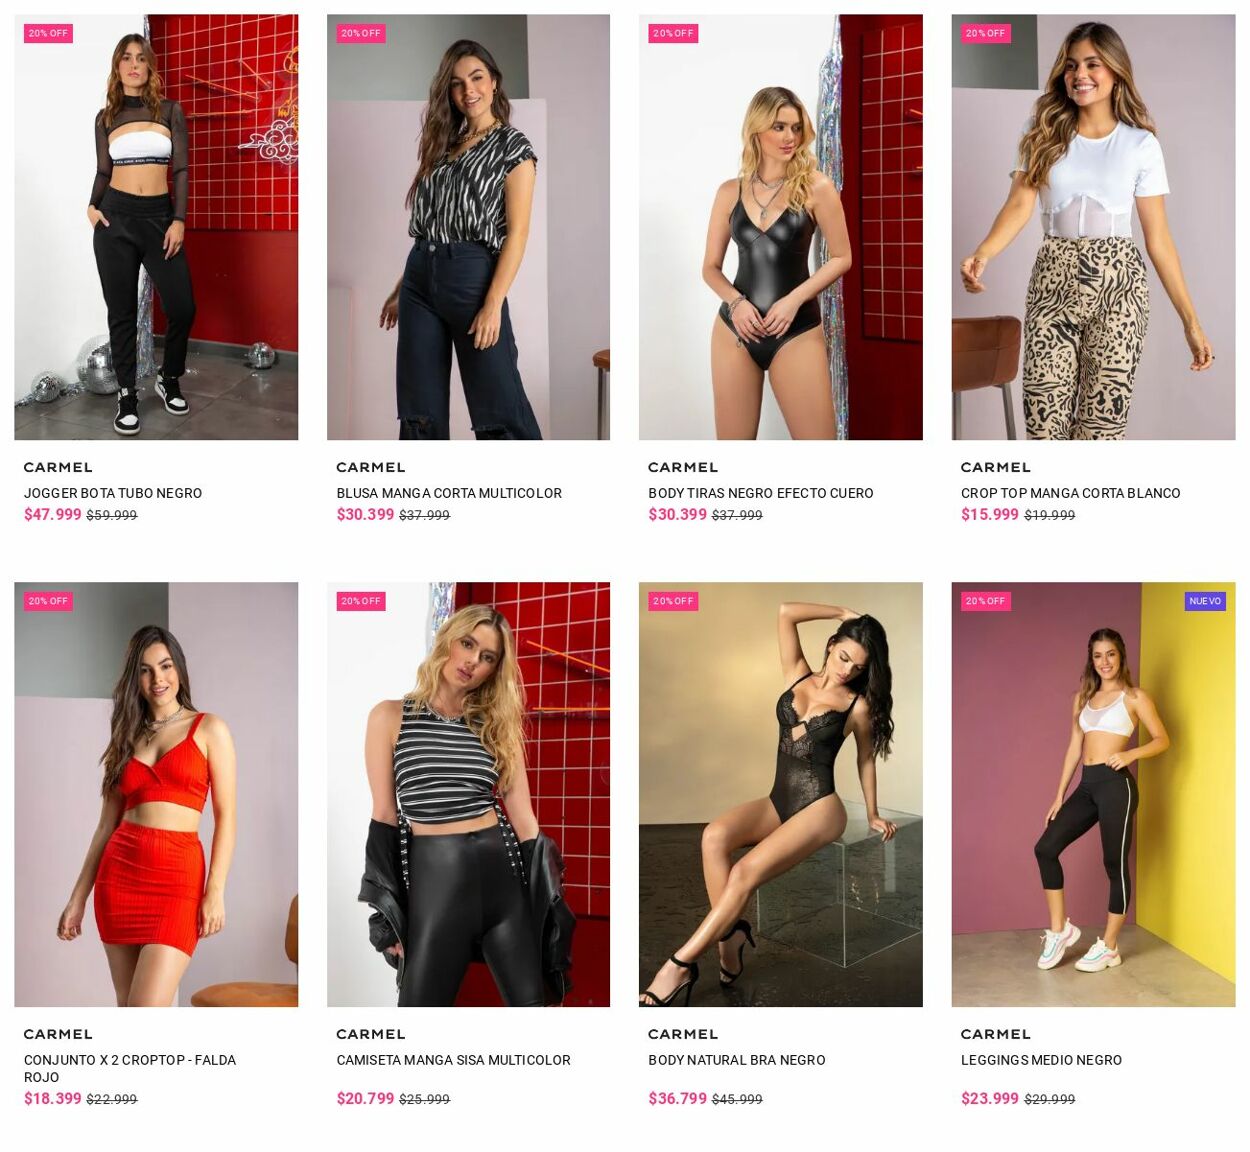This screenshot has height=1152, width=1250.
Task: Open the BLUSA MANGA CORTA MULTICOLOR title link
Action: point(449,493)
